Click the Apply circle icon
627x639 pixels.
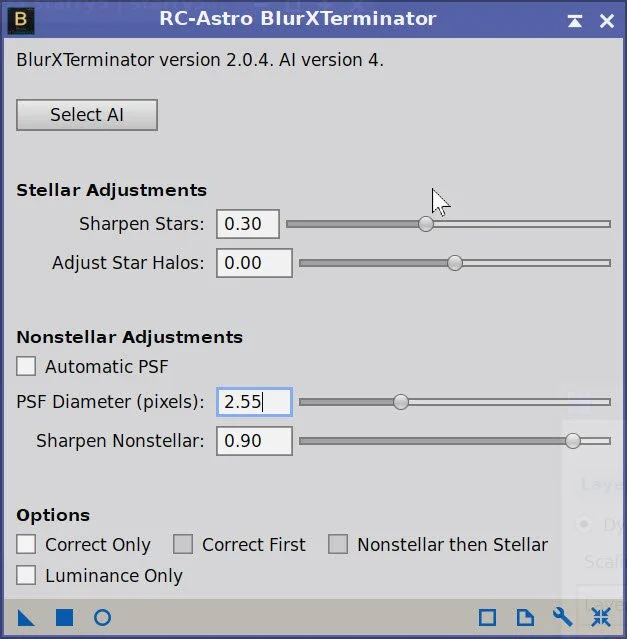pyautogui.click(x=102, y=617)
